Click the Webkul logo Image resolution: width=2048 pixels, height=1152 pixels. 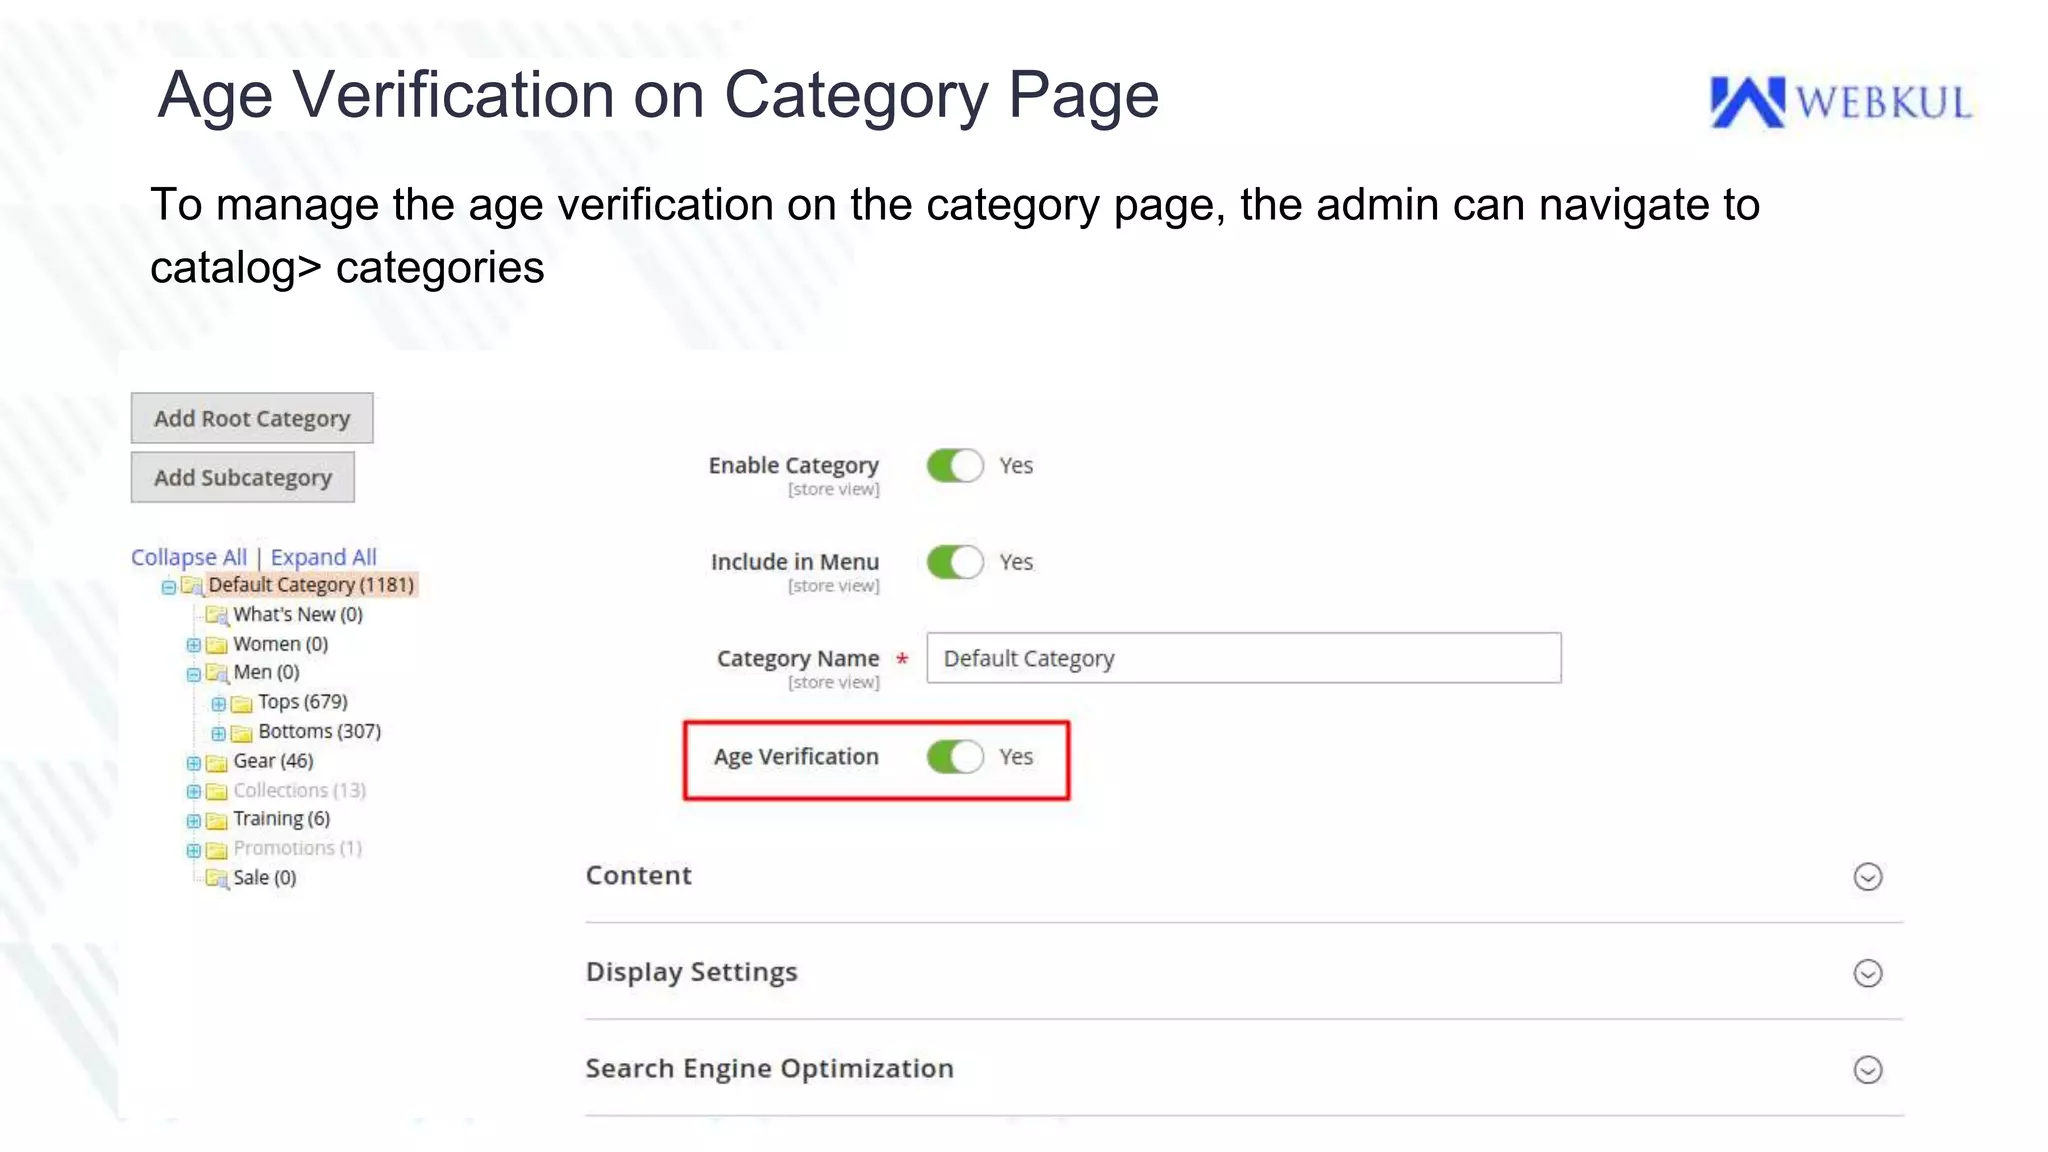1841,102
